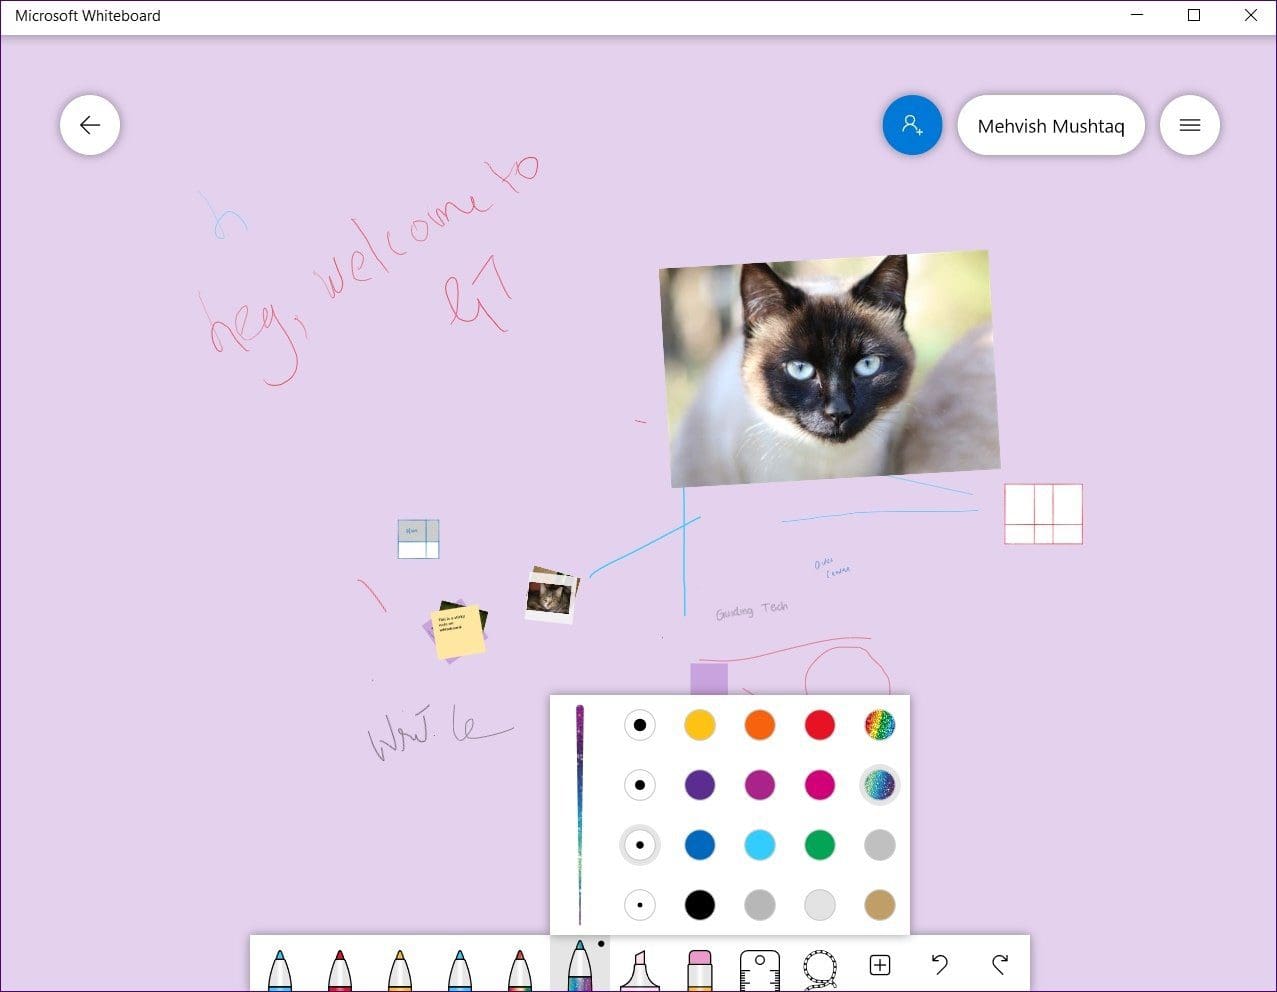Undo the last action
Viewport: 1277px width, 992px height.
940,964
